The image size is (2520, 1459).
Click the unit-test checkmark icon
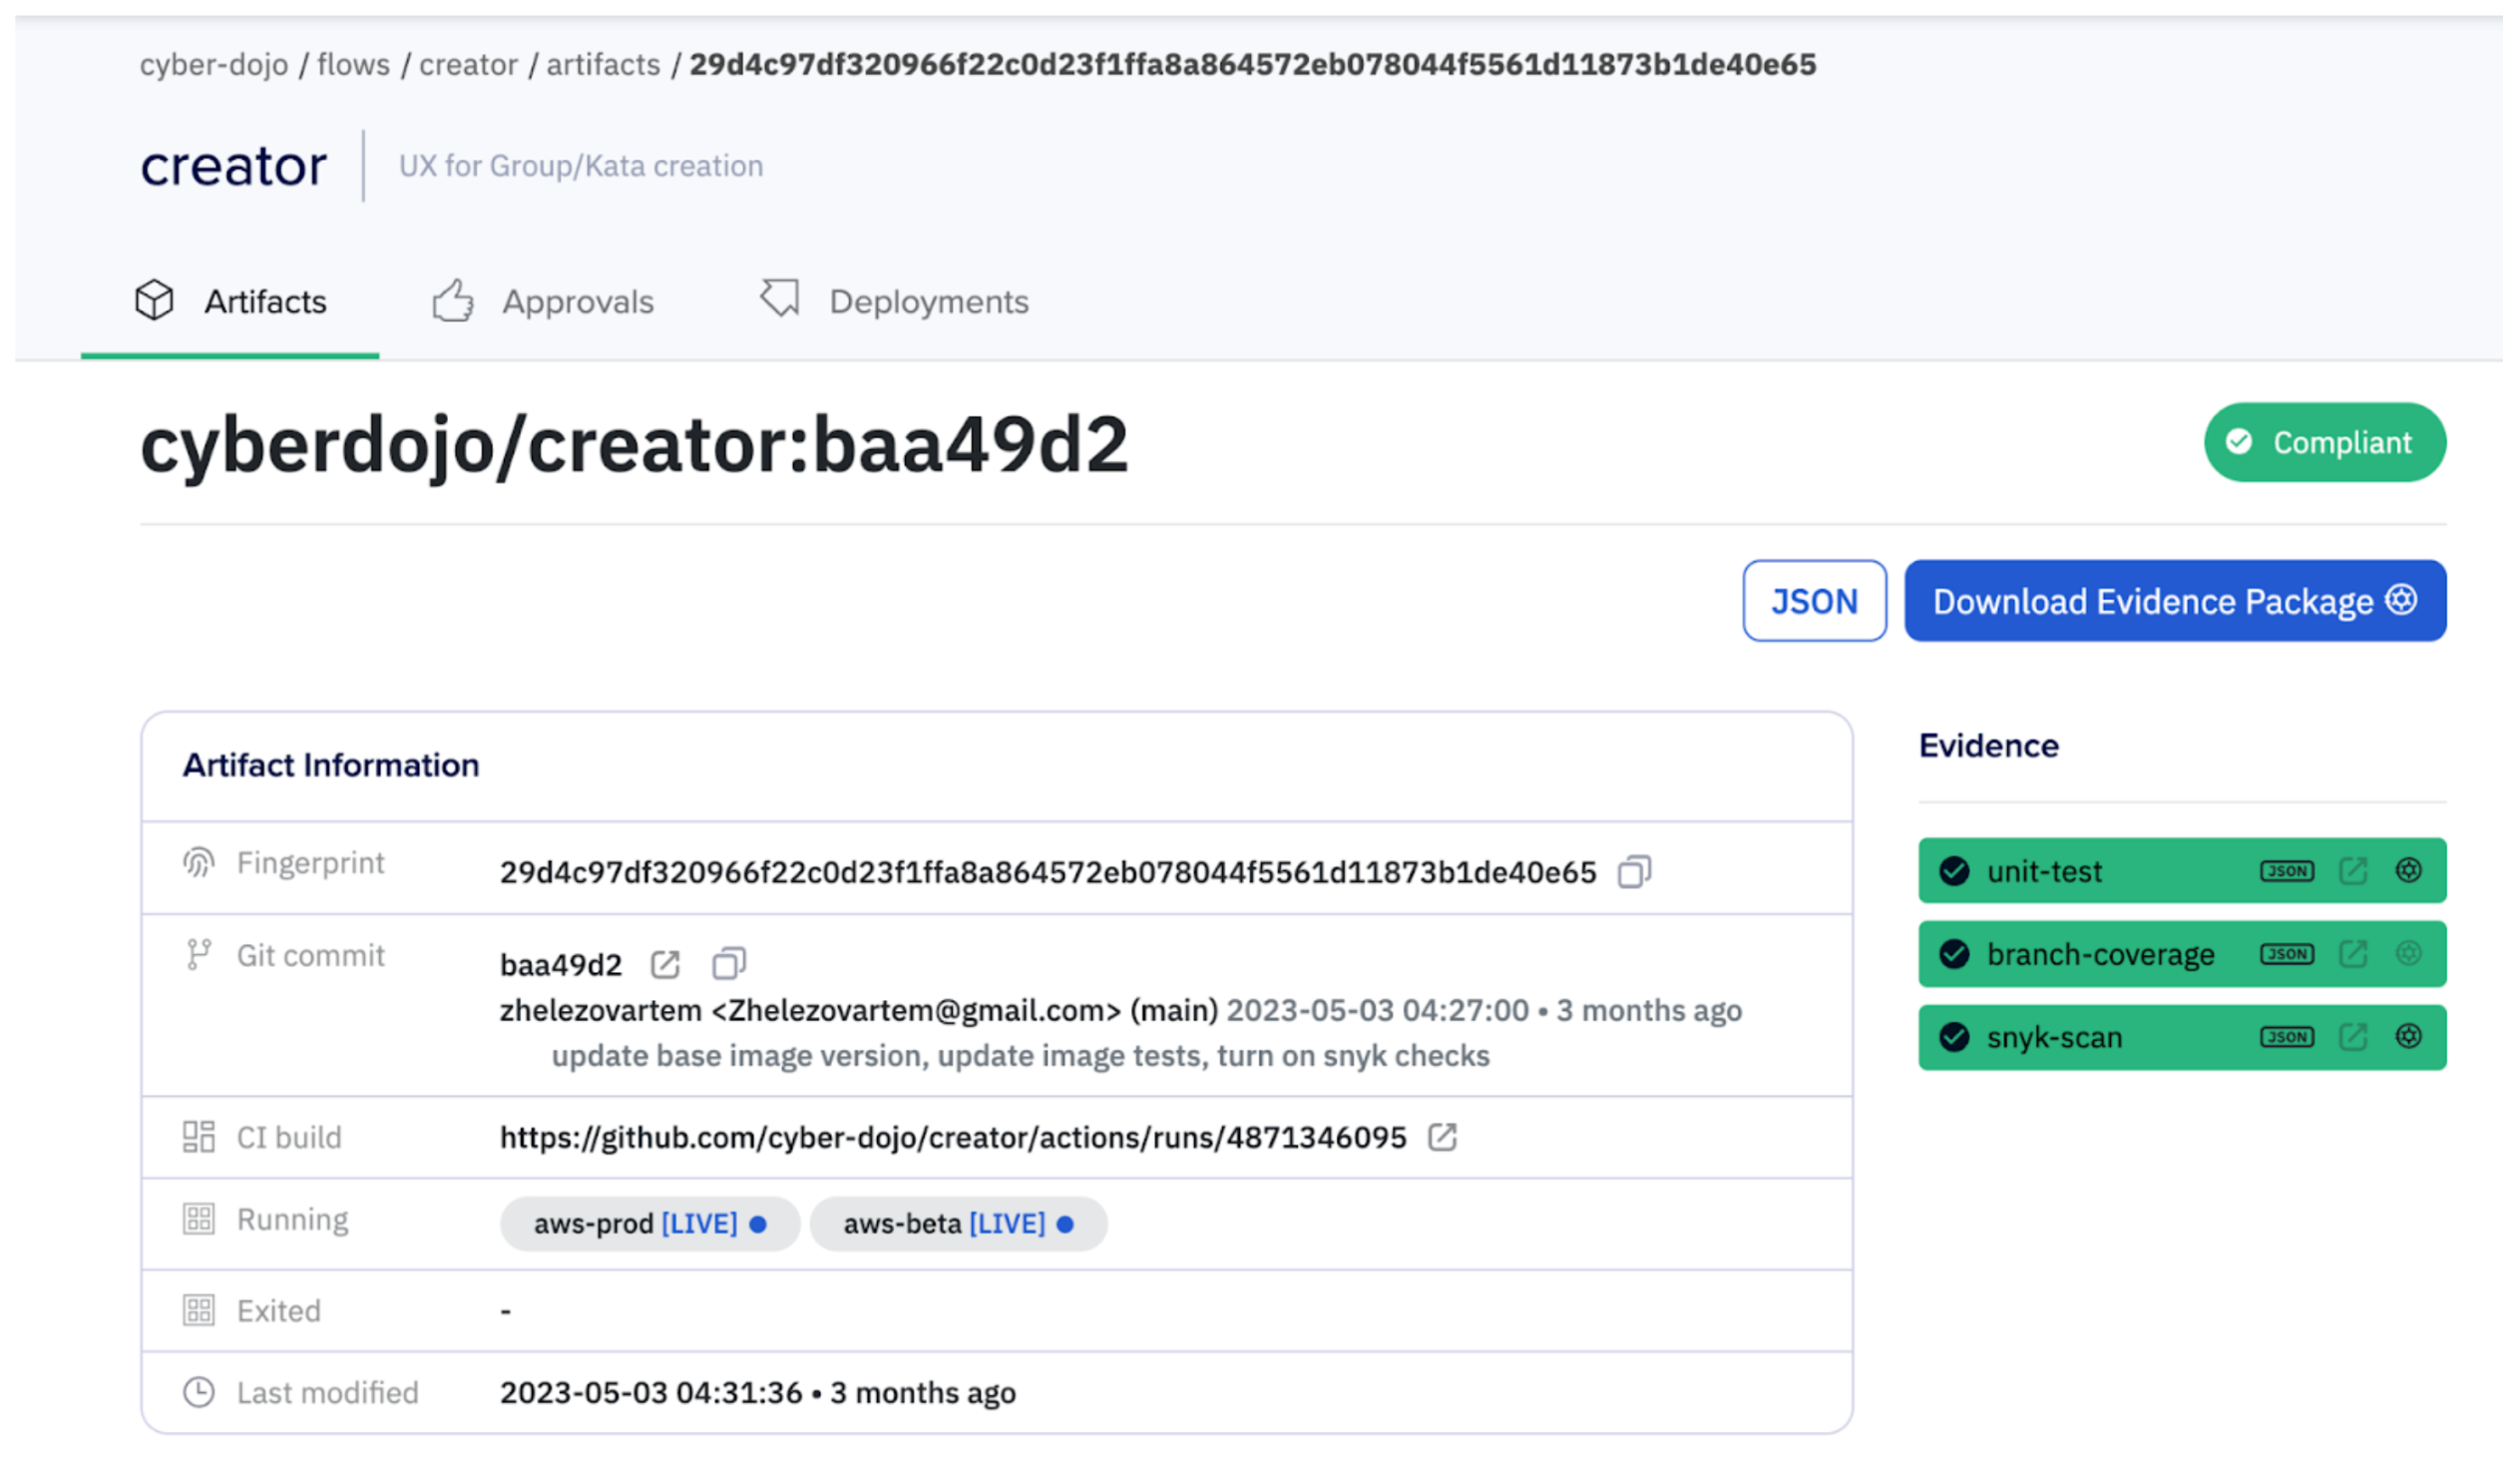click(x=1956, y=872)
